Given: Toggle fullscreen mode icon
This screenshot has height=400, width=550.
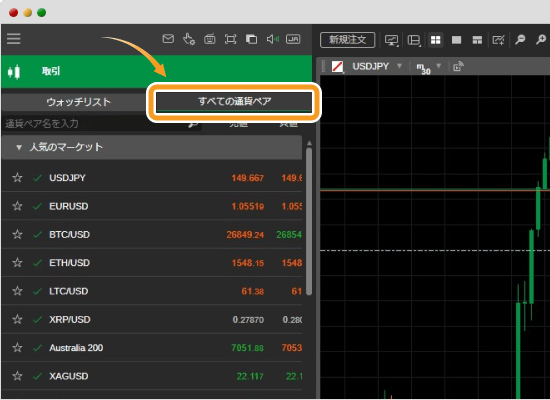Looking at the screenshot, I should pos(230,39).
